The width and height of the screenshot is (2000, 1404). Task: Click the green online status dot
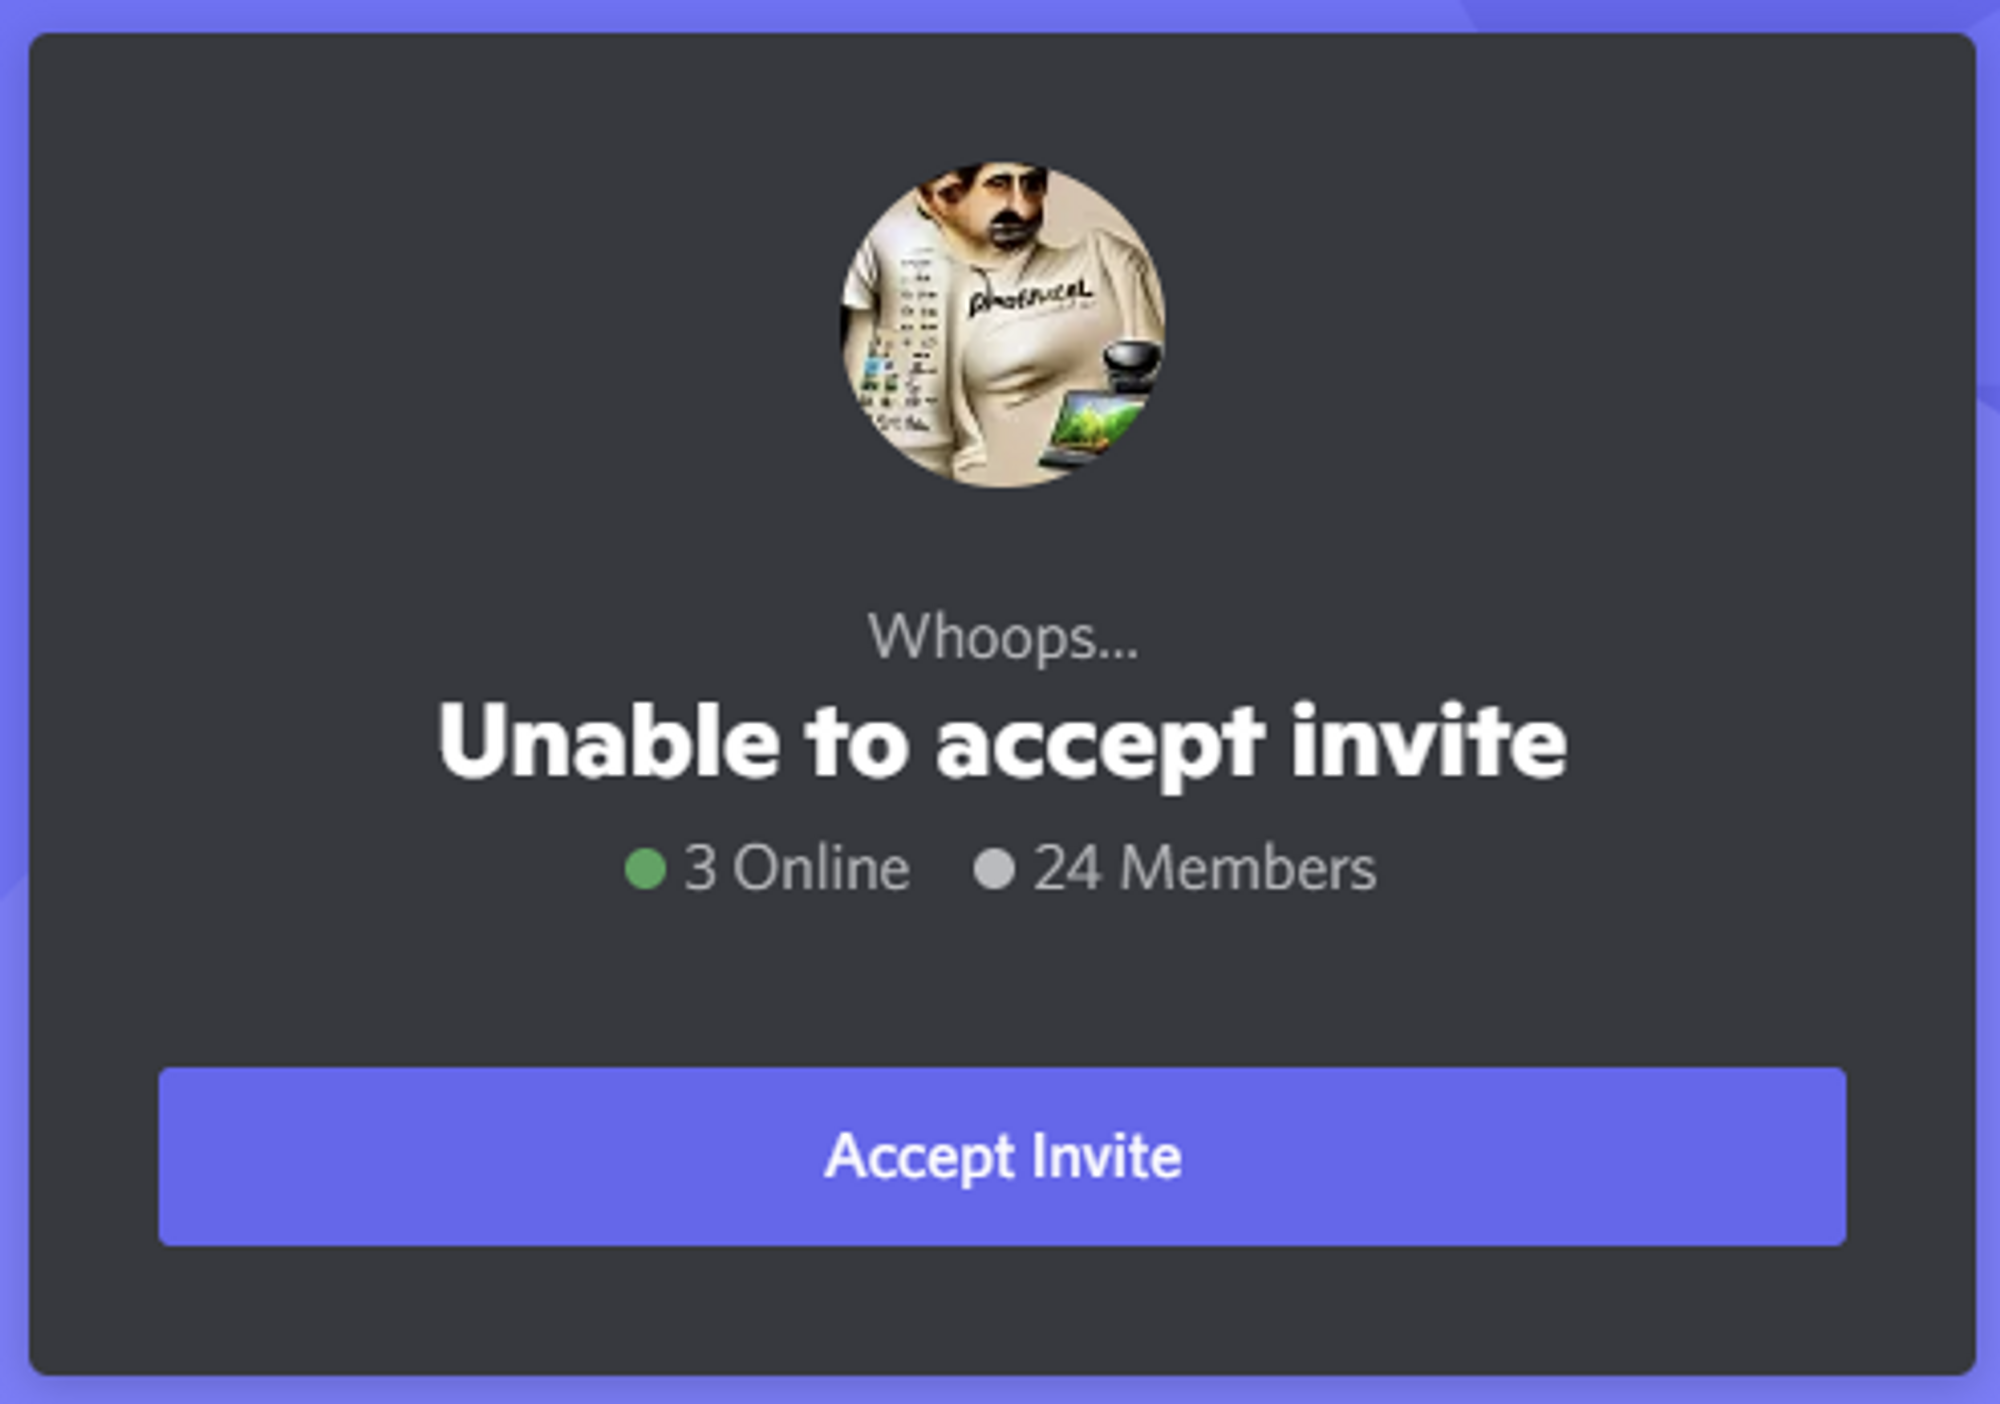645,868
